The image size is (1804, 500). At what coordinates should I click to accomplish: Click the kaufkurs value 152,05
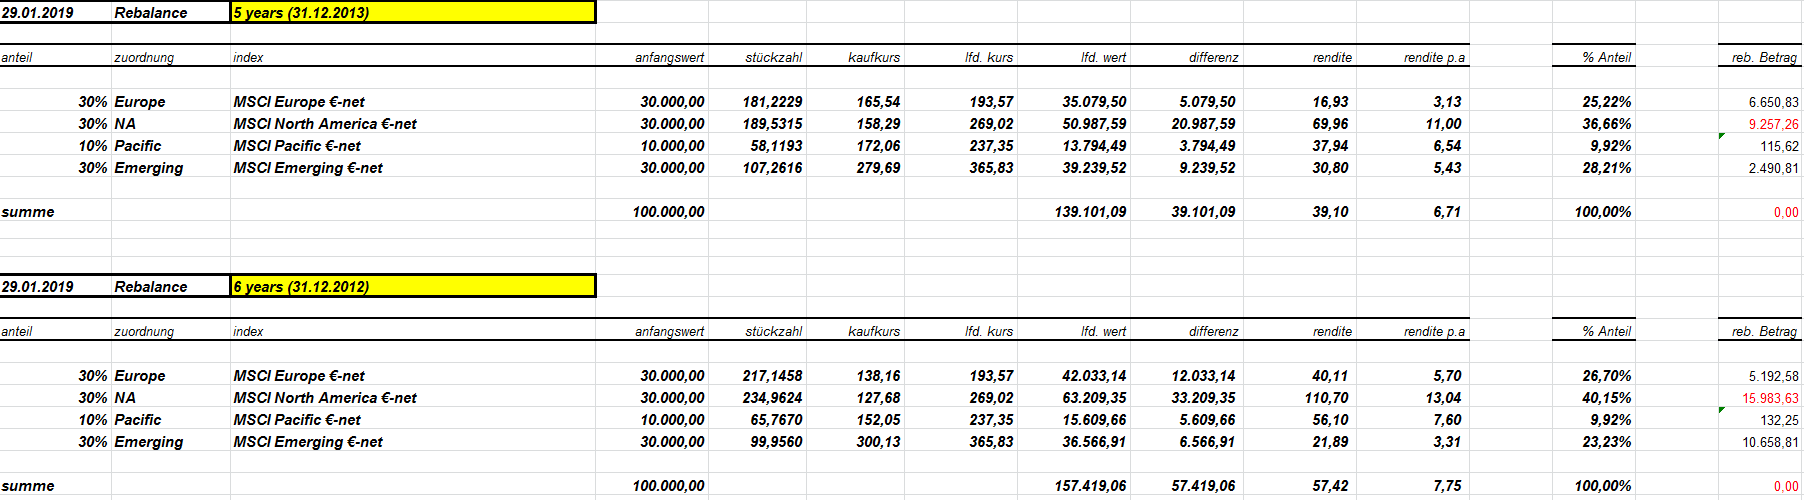pos(878,420)
